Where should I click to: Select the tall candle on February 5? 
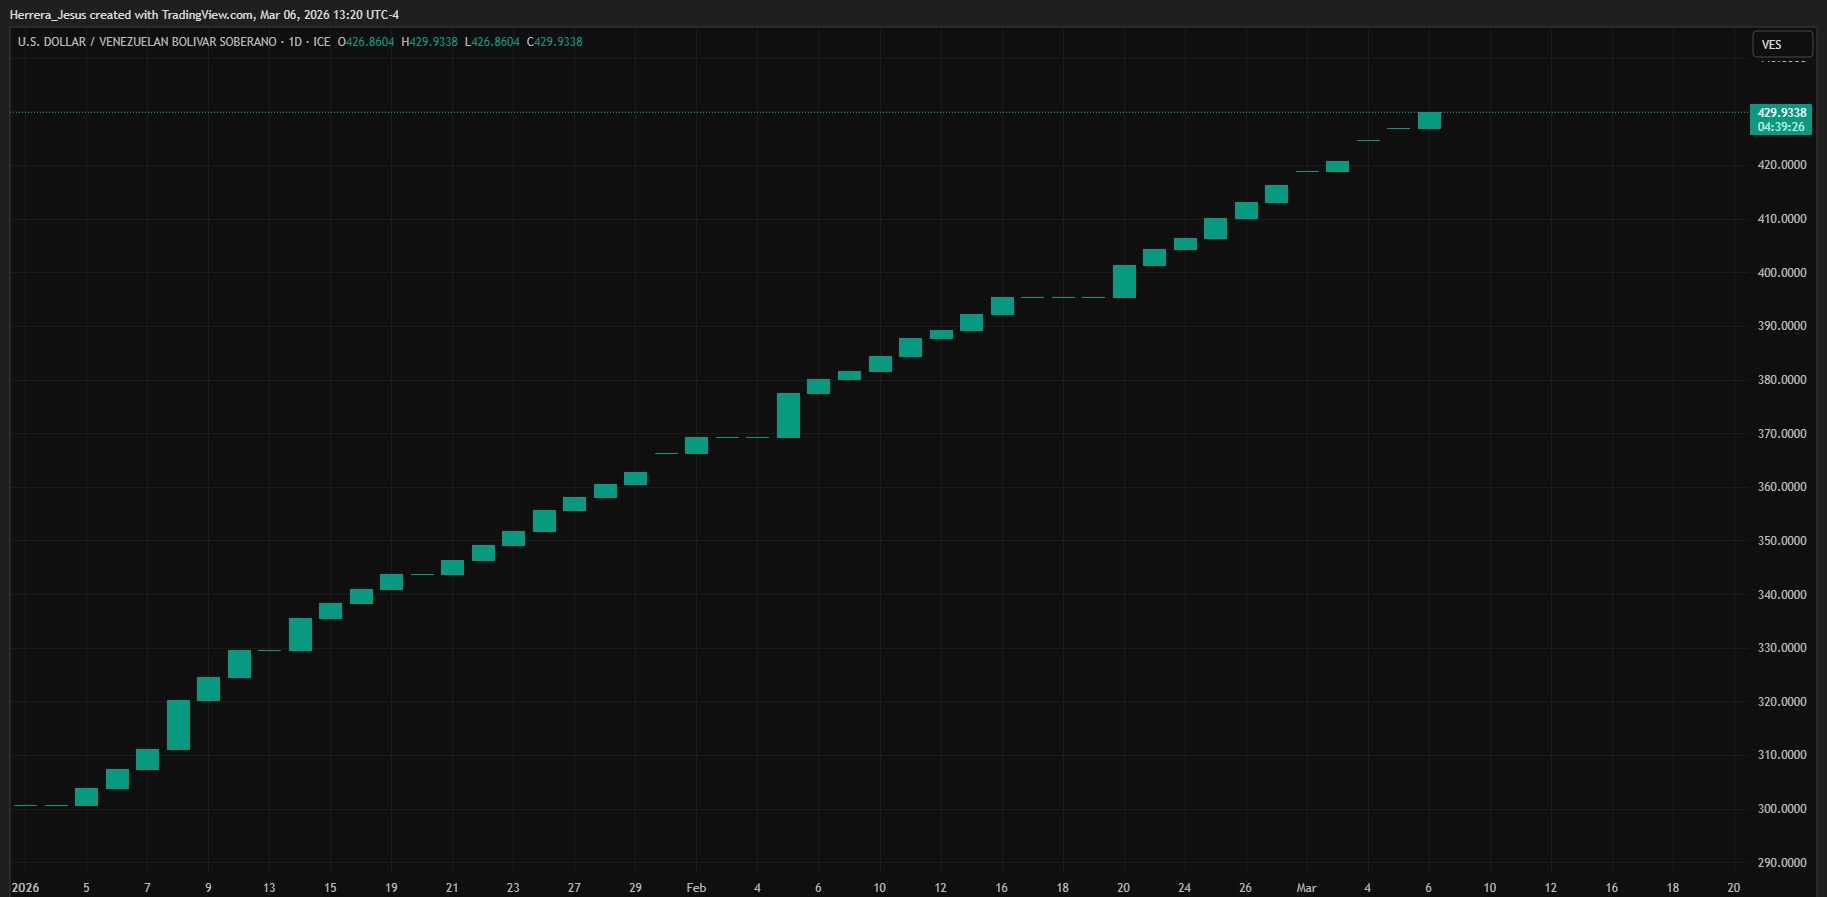point(788,415)
